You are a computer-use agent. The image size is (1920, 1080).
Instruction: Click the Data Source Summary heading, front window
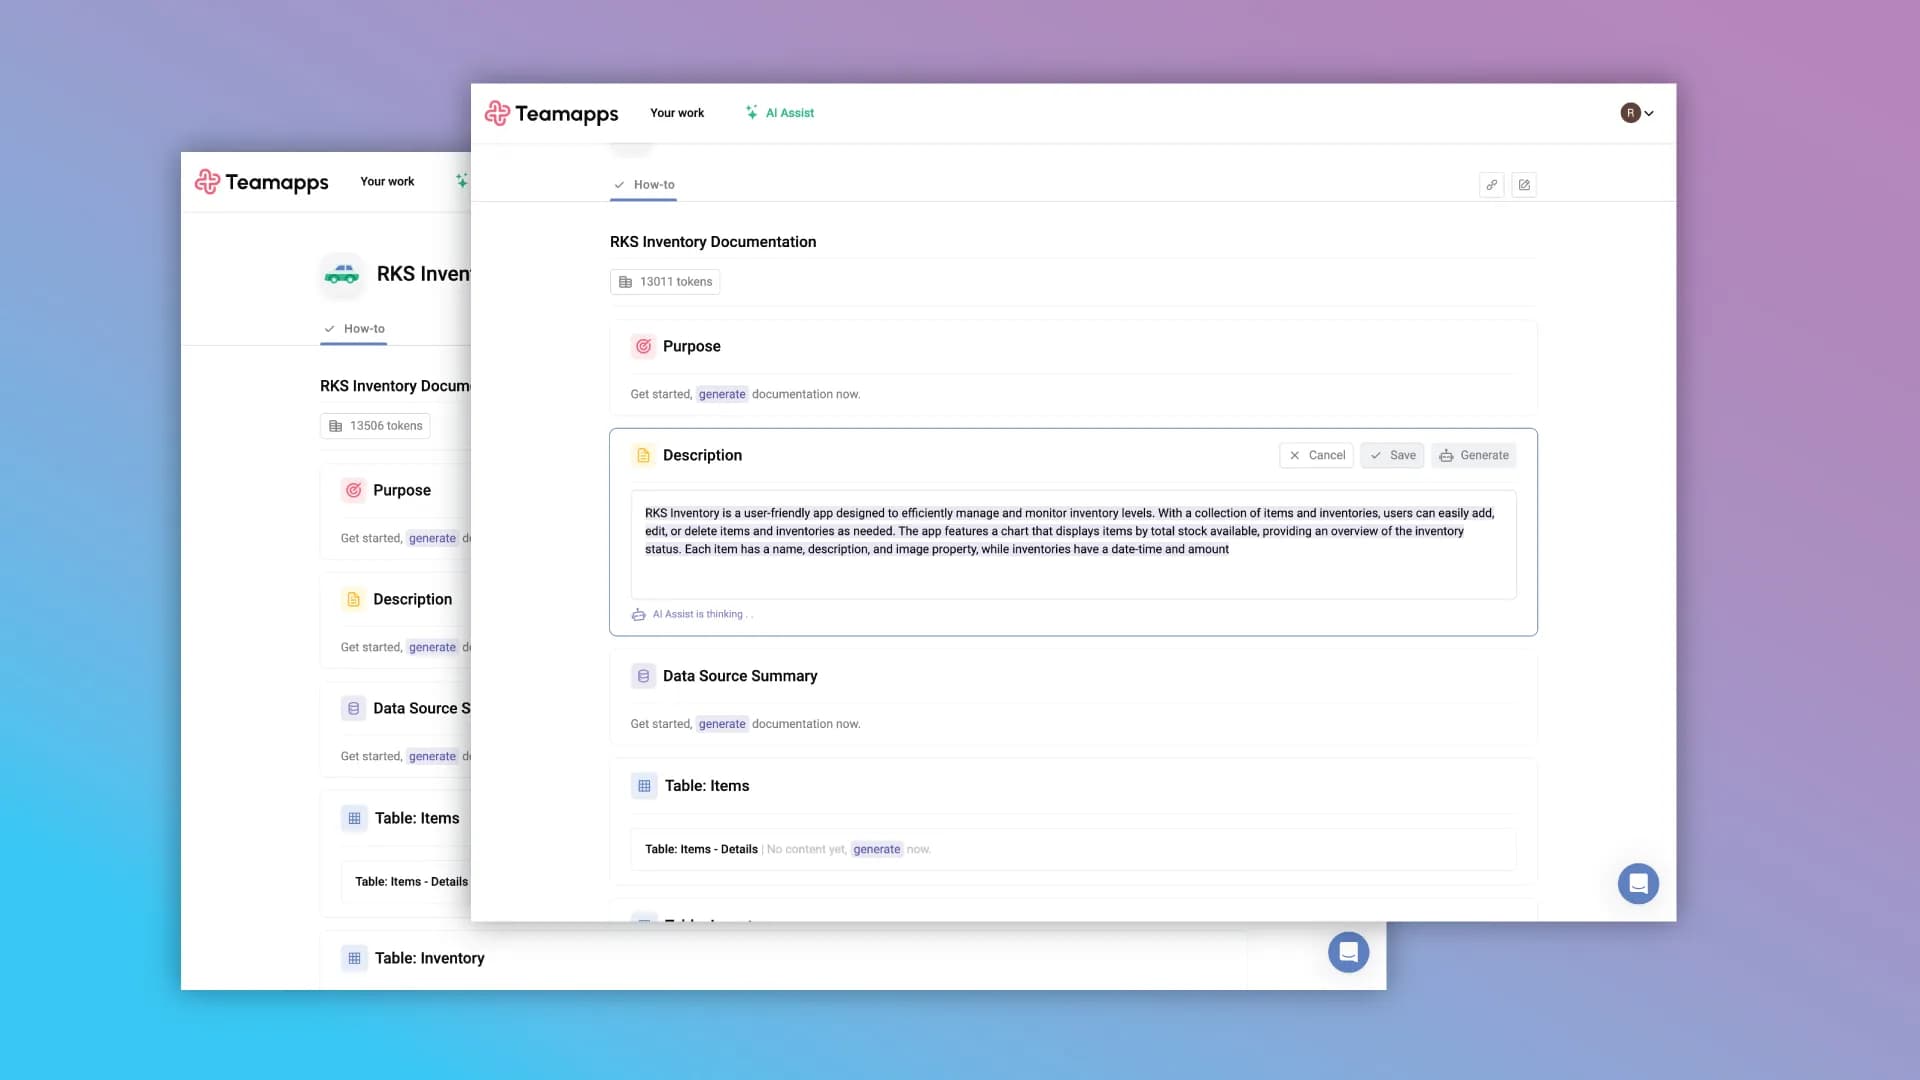tap(740, 676)
